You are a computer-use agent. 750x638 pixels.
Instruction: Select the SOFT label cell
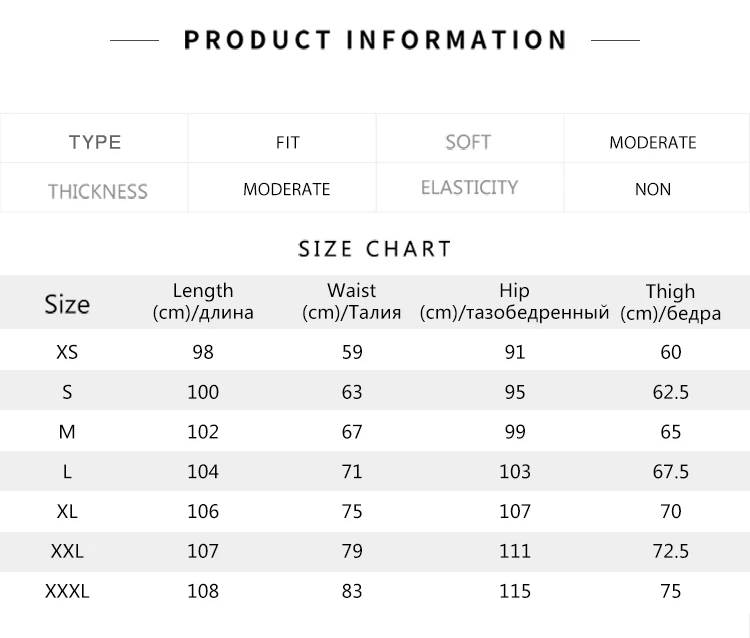click(x=468, y=142)
